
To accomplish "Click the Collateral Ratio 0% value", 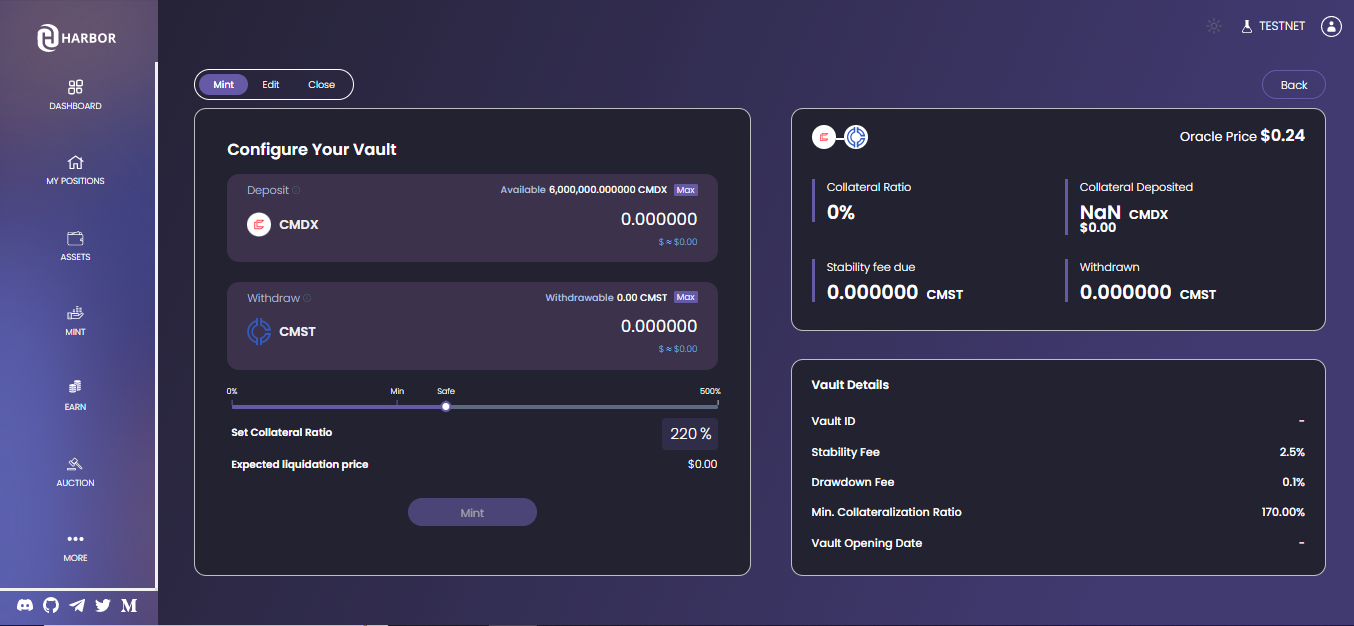I will (x=841, y=212).
